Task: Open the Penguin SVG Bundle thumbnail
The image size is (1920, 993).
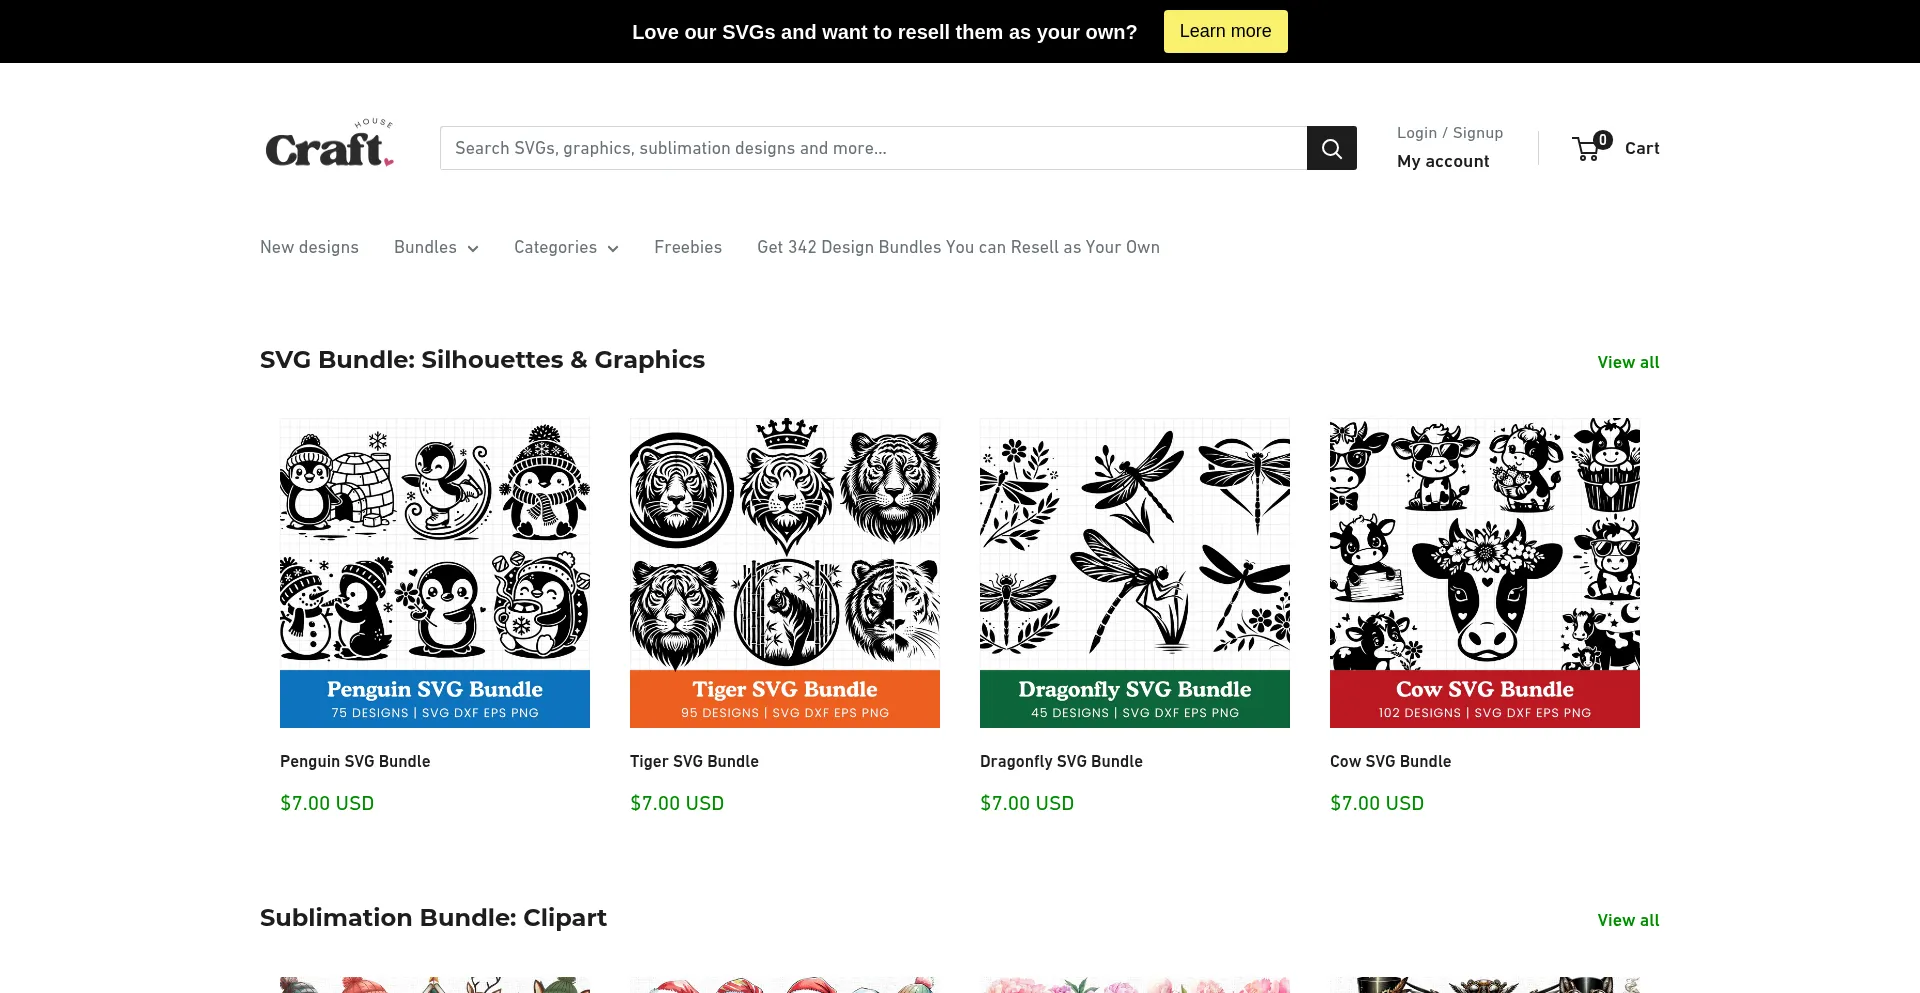Action: pos(434,572)
